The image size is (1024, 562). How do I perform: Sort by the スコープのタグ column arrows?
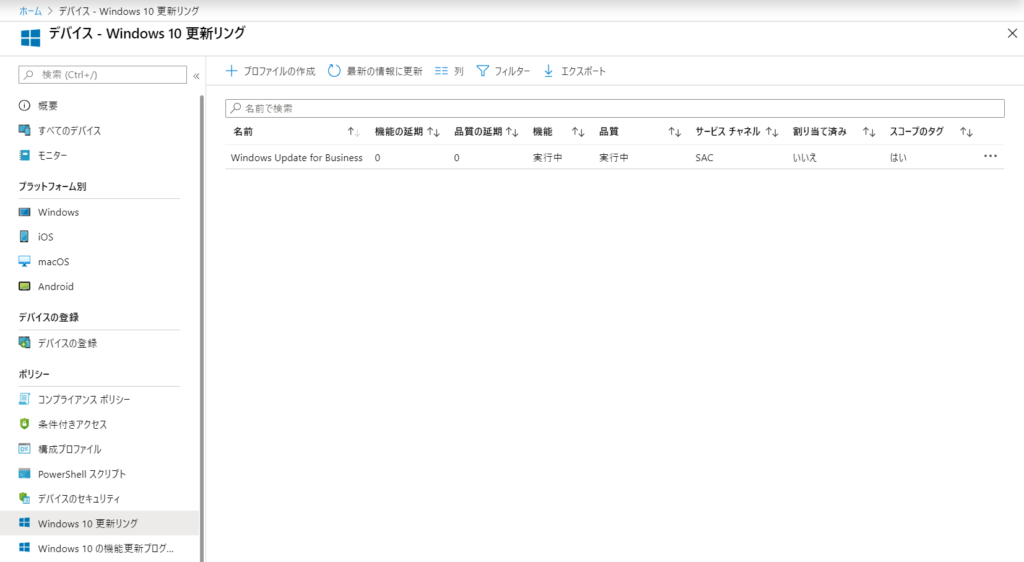(x=966, y=132)
